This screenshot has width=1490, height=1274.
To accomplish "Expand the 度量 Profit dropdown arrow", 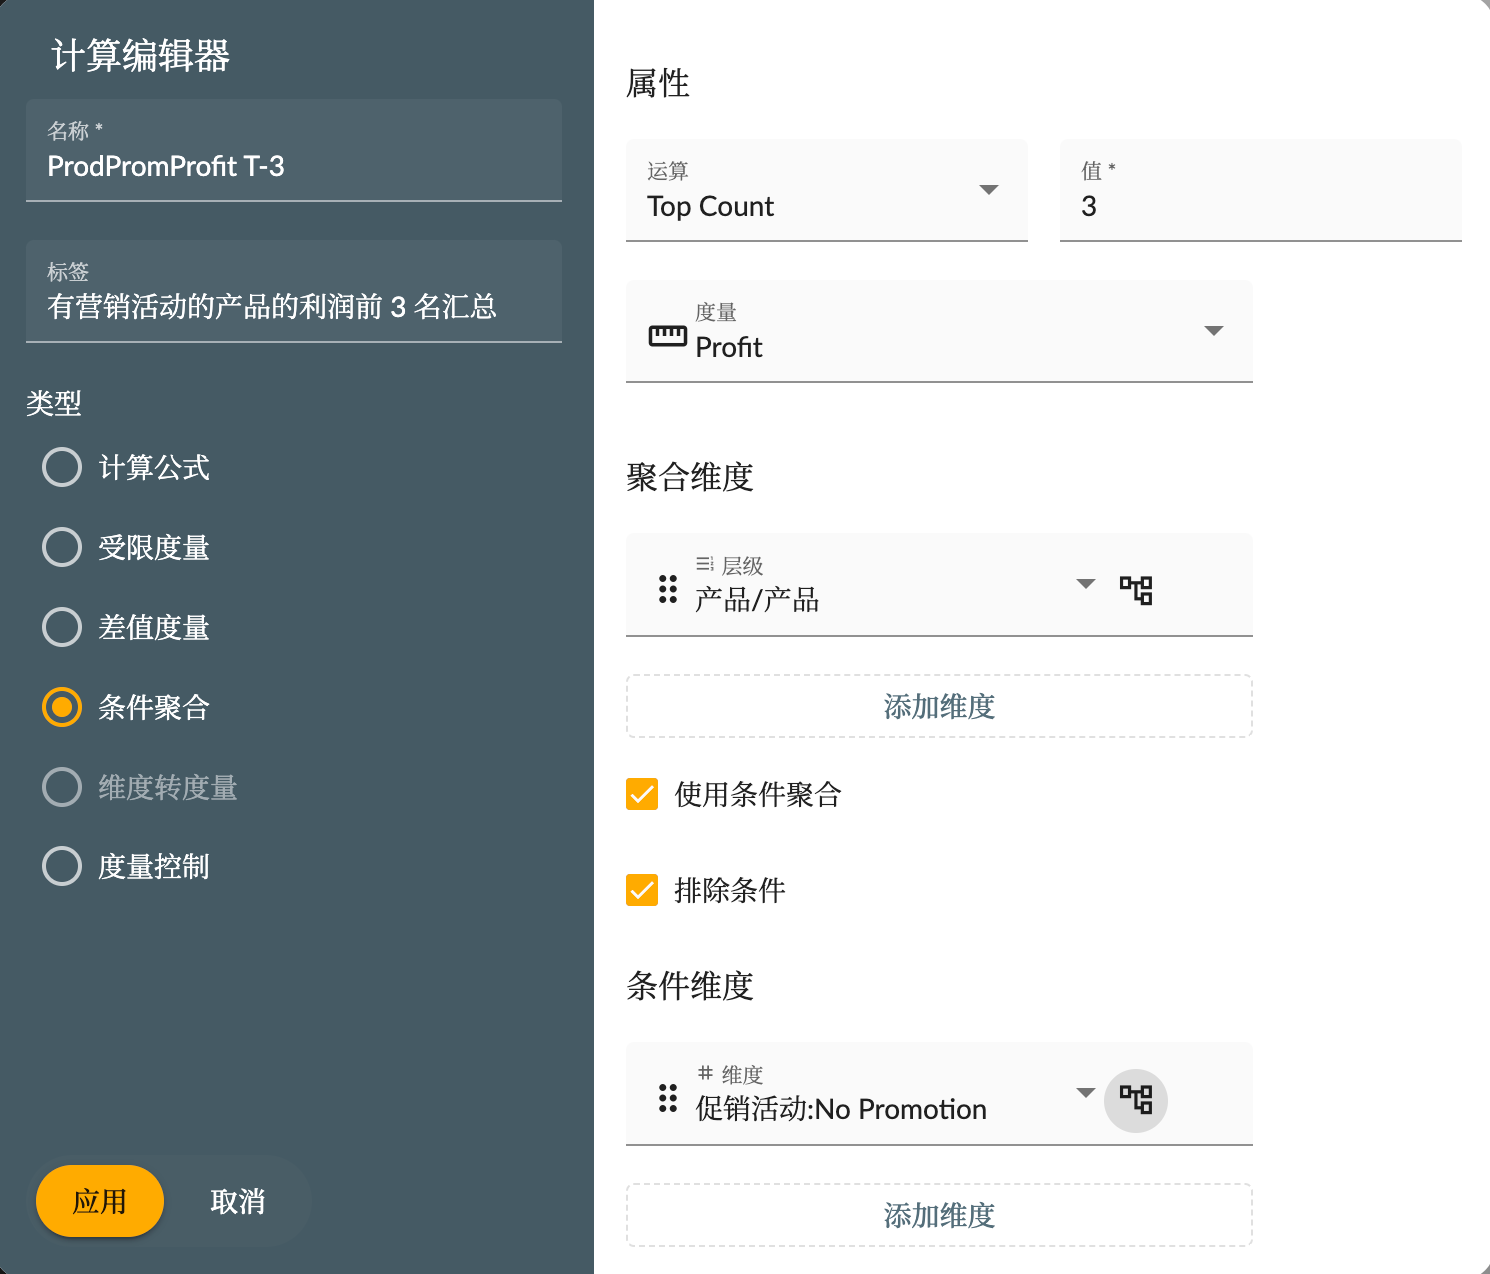I will (x=1213, y=331).
